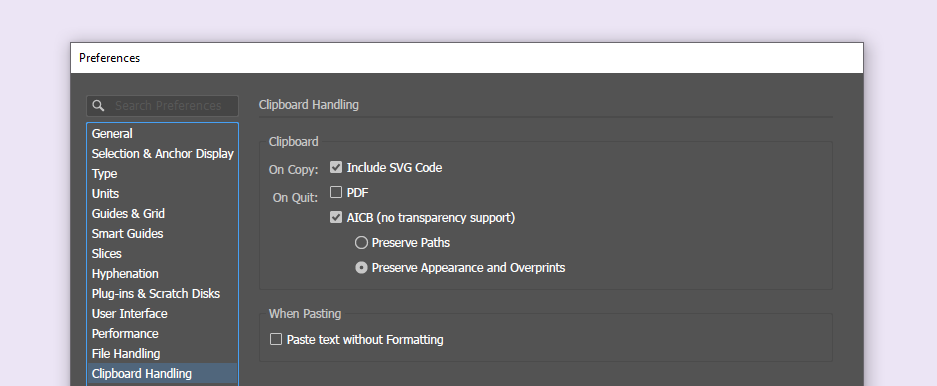This screenshot has width=937, height=386.
Task: Uncheck Include SVG Code checkbox
Action: [336, 167]
